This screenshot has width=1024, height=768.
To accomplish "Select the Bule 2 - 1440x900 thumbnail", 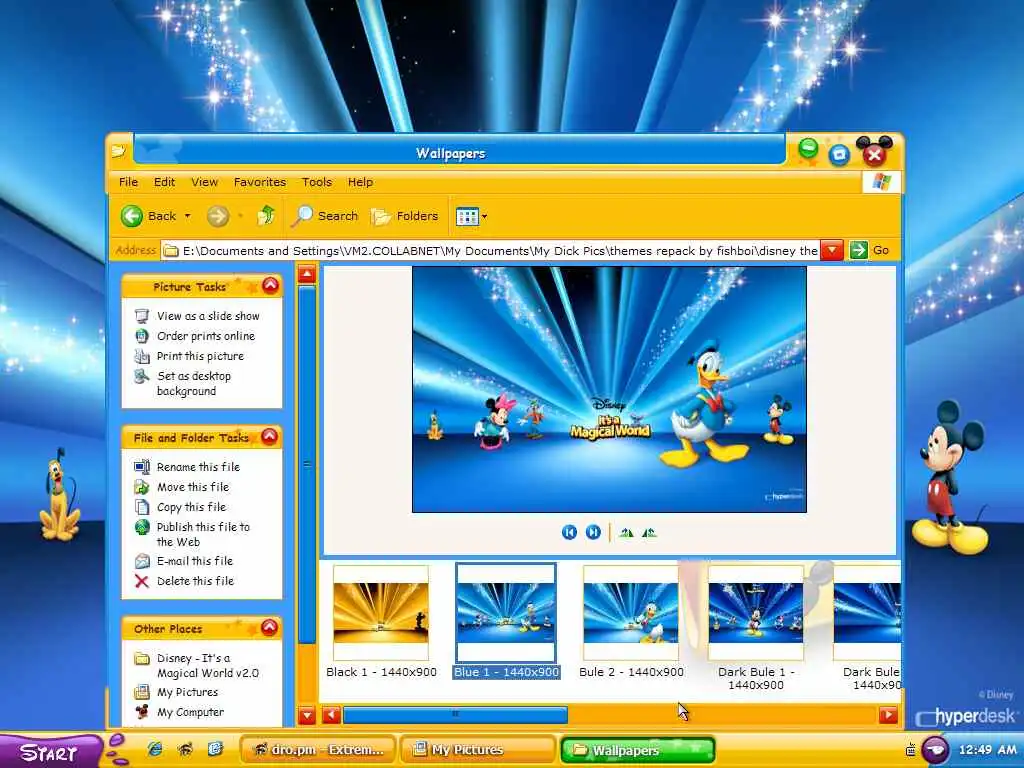I will click(x=631, y=613).
